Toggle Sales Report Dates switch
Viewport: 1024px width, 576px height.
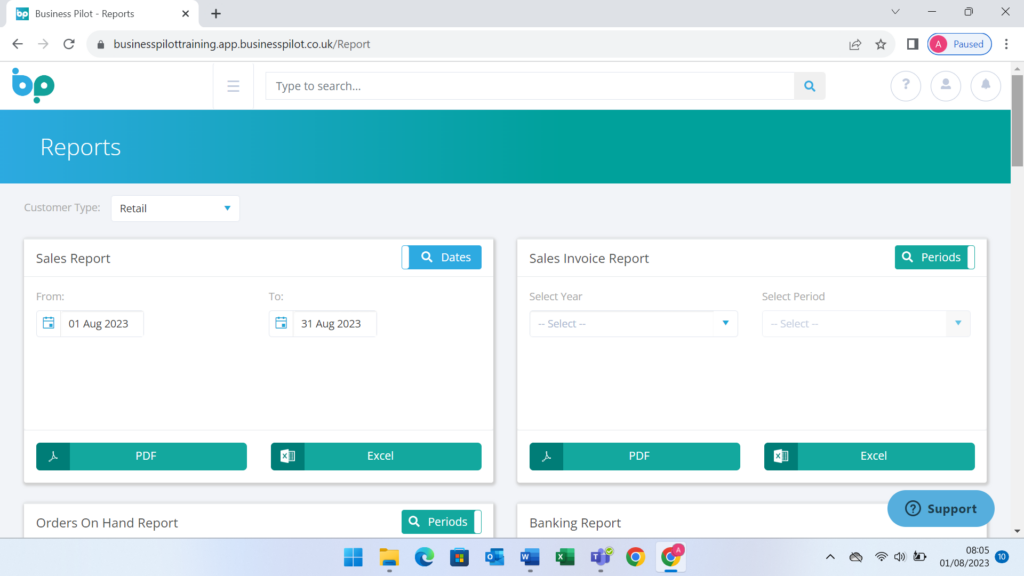pyautogui.click(x=441, y=257)
